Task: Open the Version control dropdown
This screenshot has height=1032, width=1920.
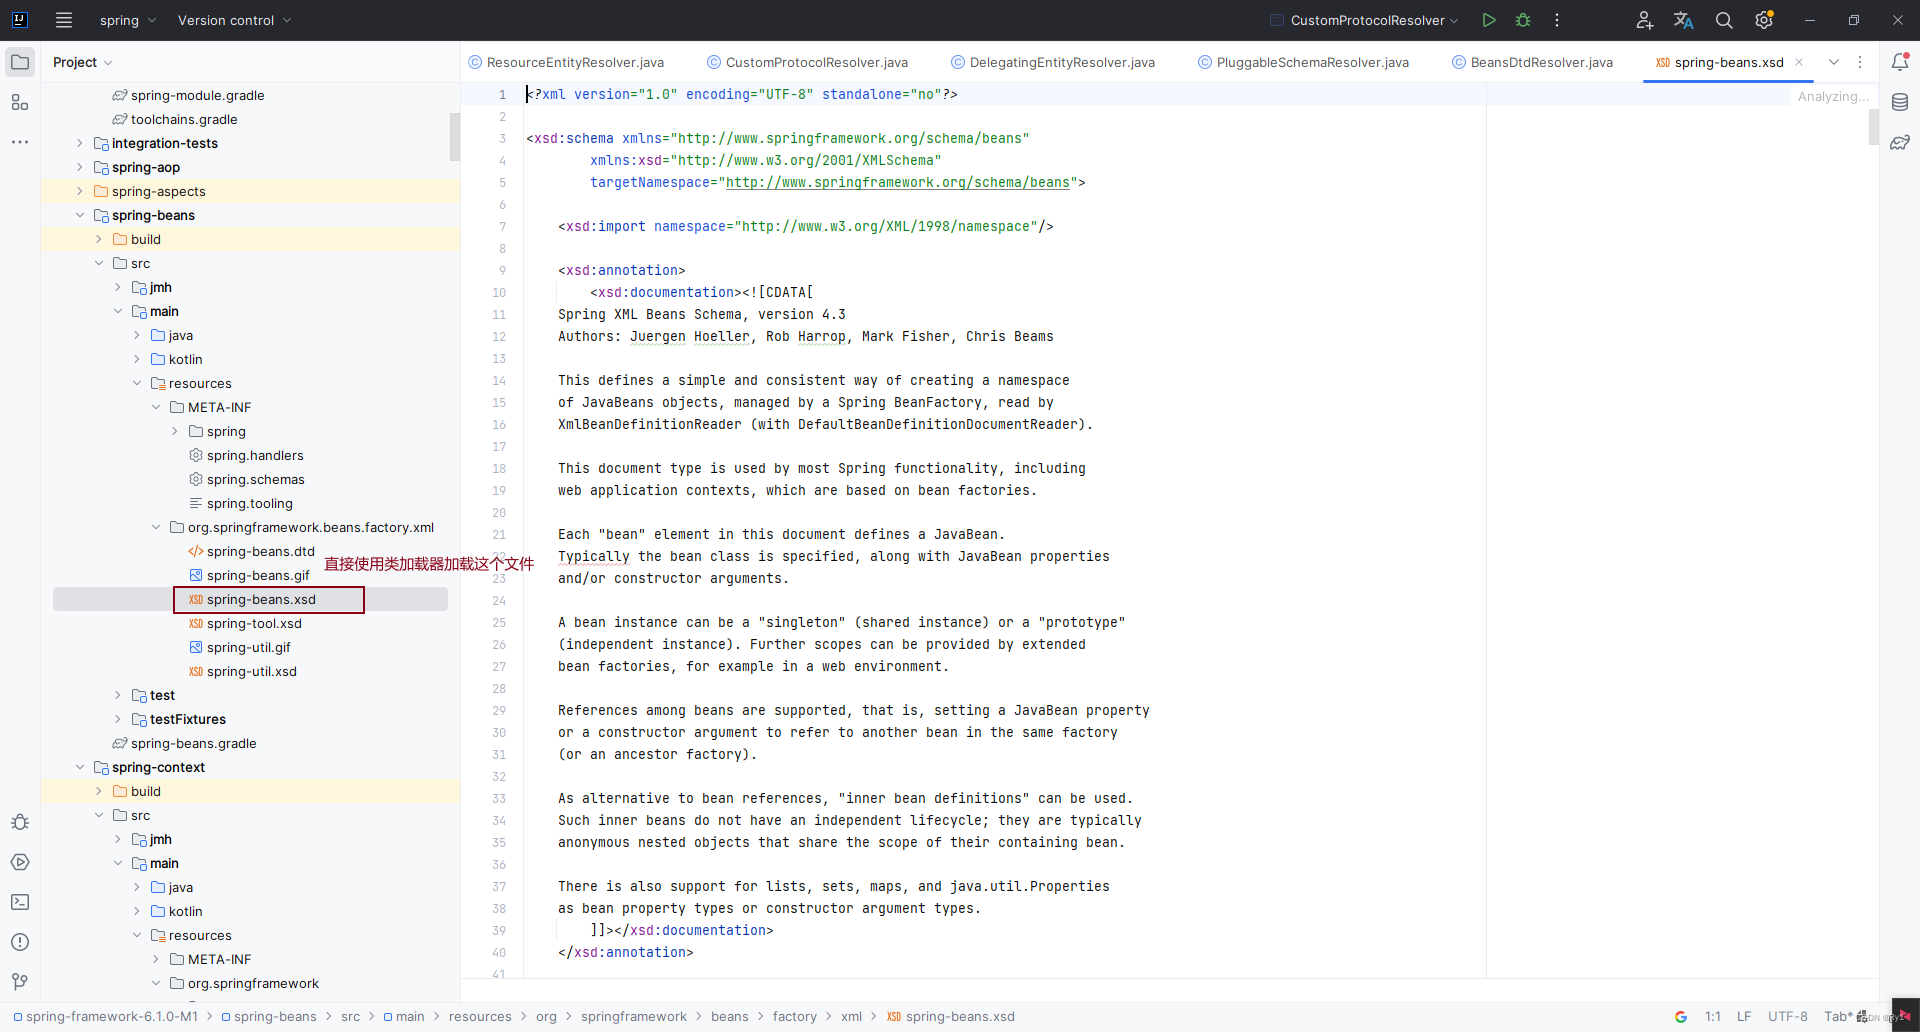Action: point(234,20)
